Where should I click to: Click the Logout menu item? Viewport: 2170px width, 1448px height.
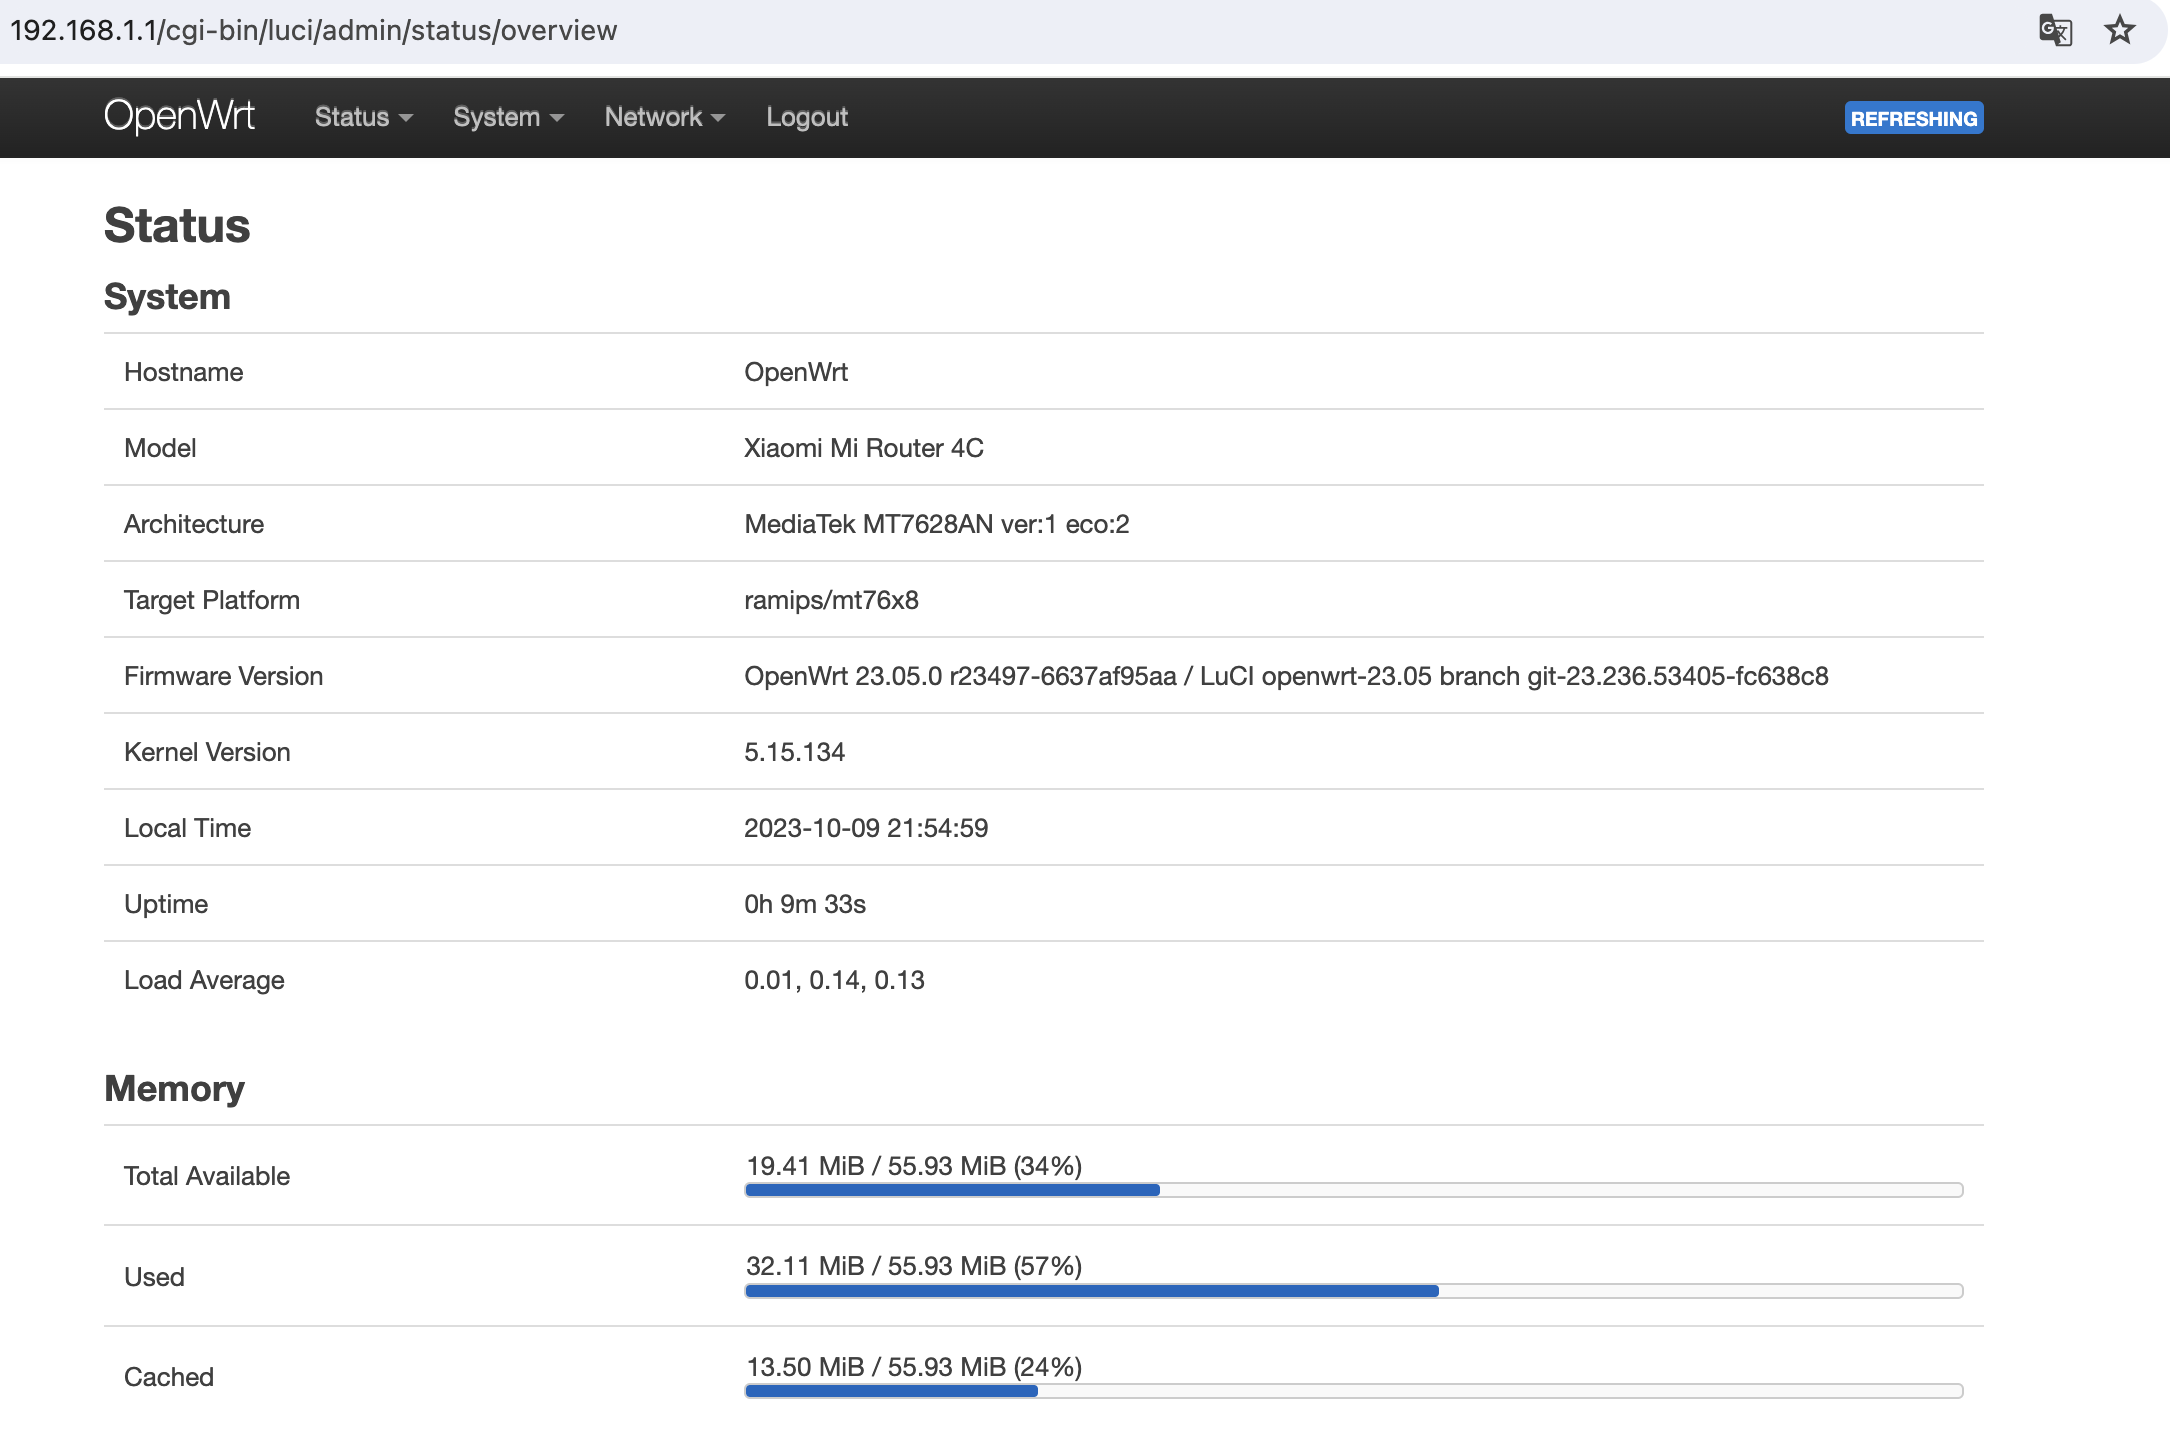click(x=807, y=117)
